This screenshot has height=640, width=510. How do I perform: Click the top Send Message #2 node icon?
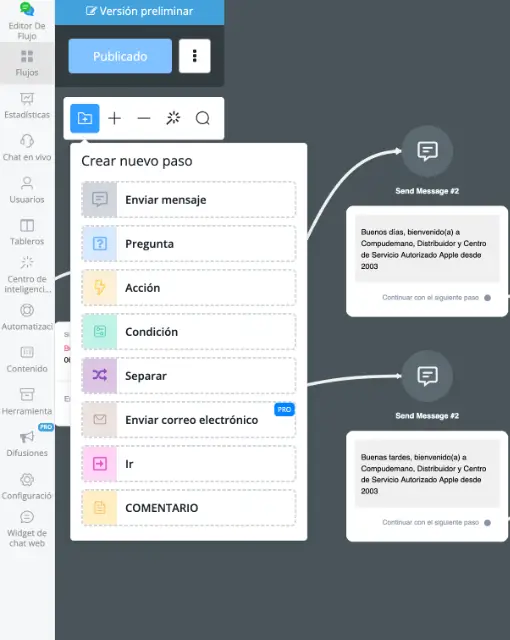pos(427,151)
